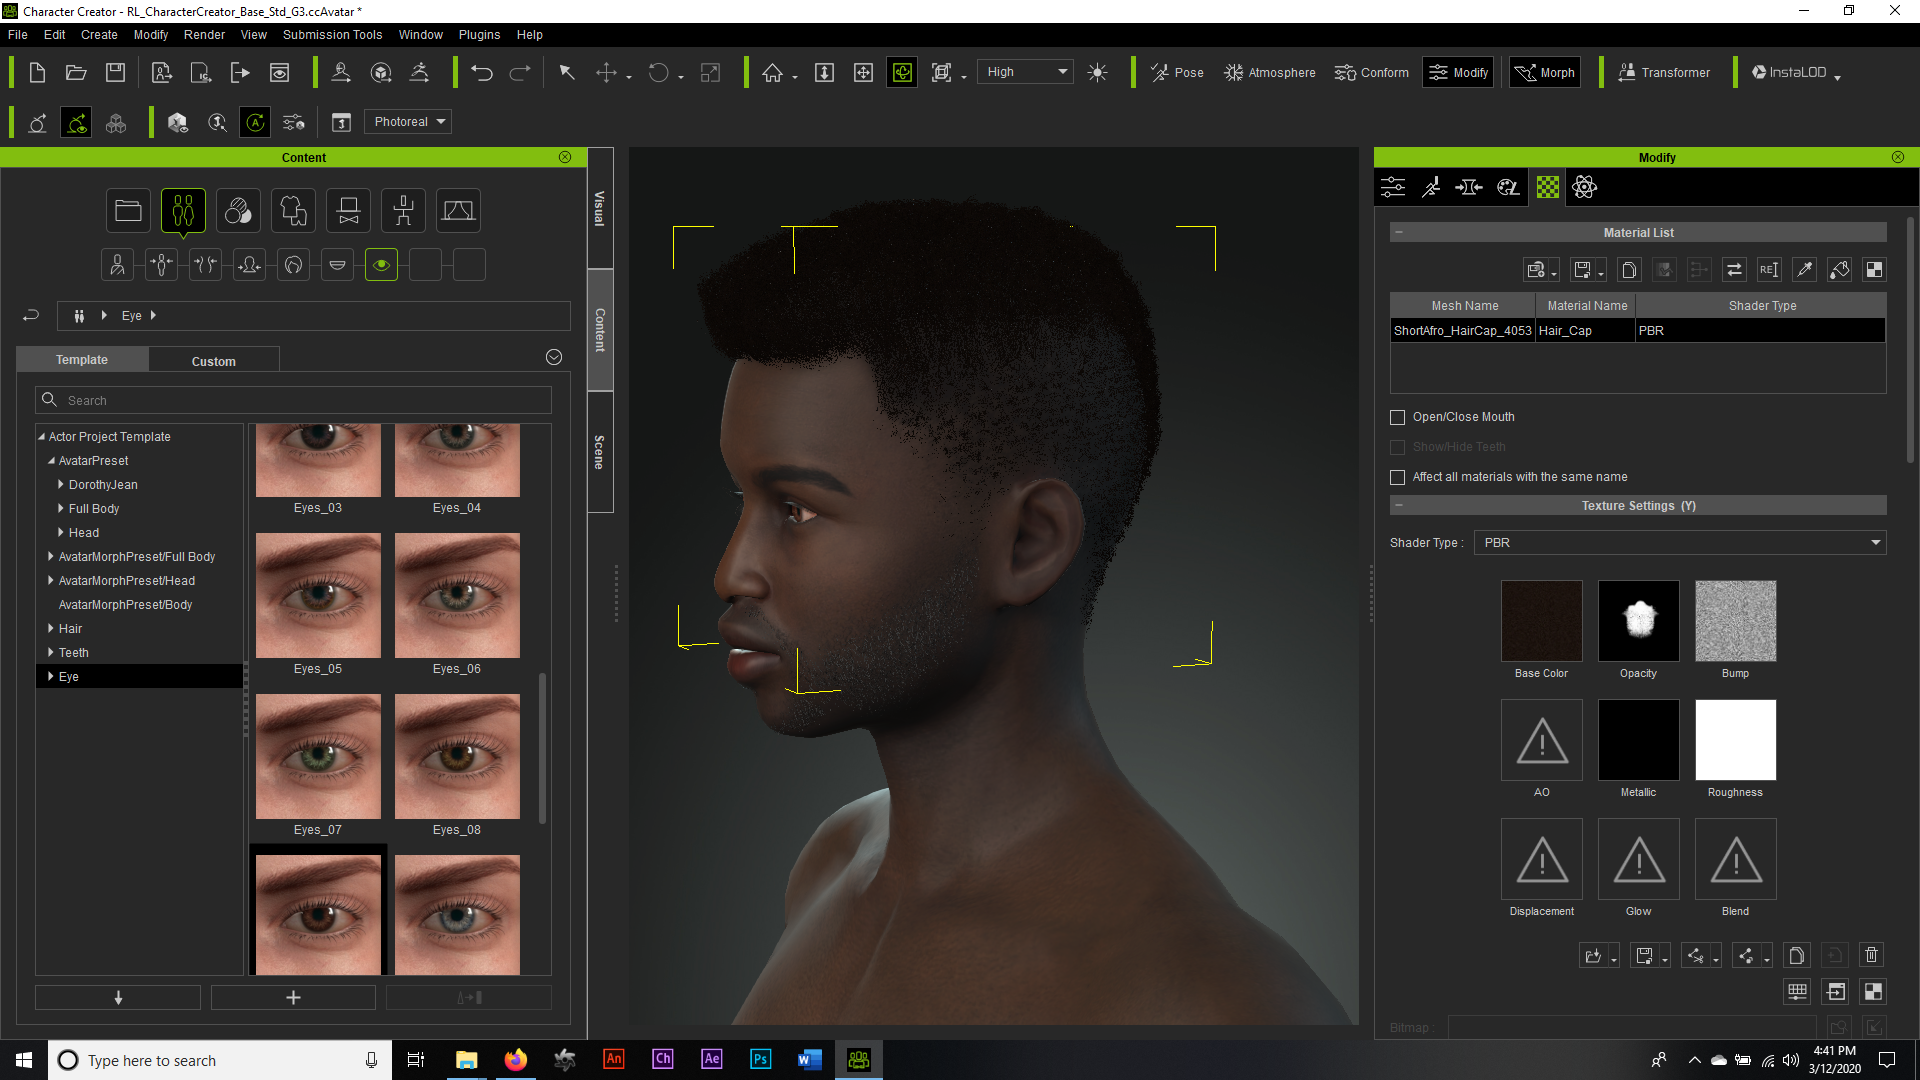1920x1080 pixels.
Task: Click the Roughness texture swatch
Action: [x=1735, y=740]
